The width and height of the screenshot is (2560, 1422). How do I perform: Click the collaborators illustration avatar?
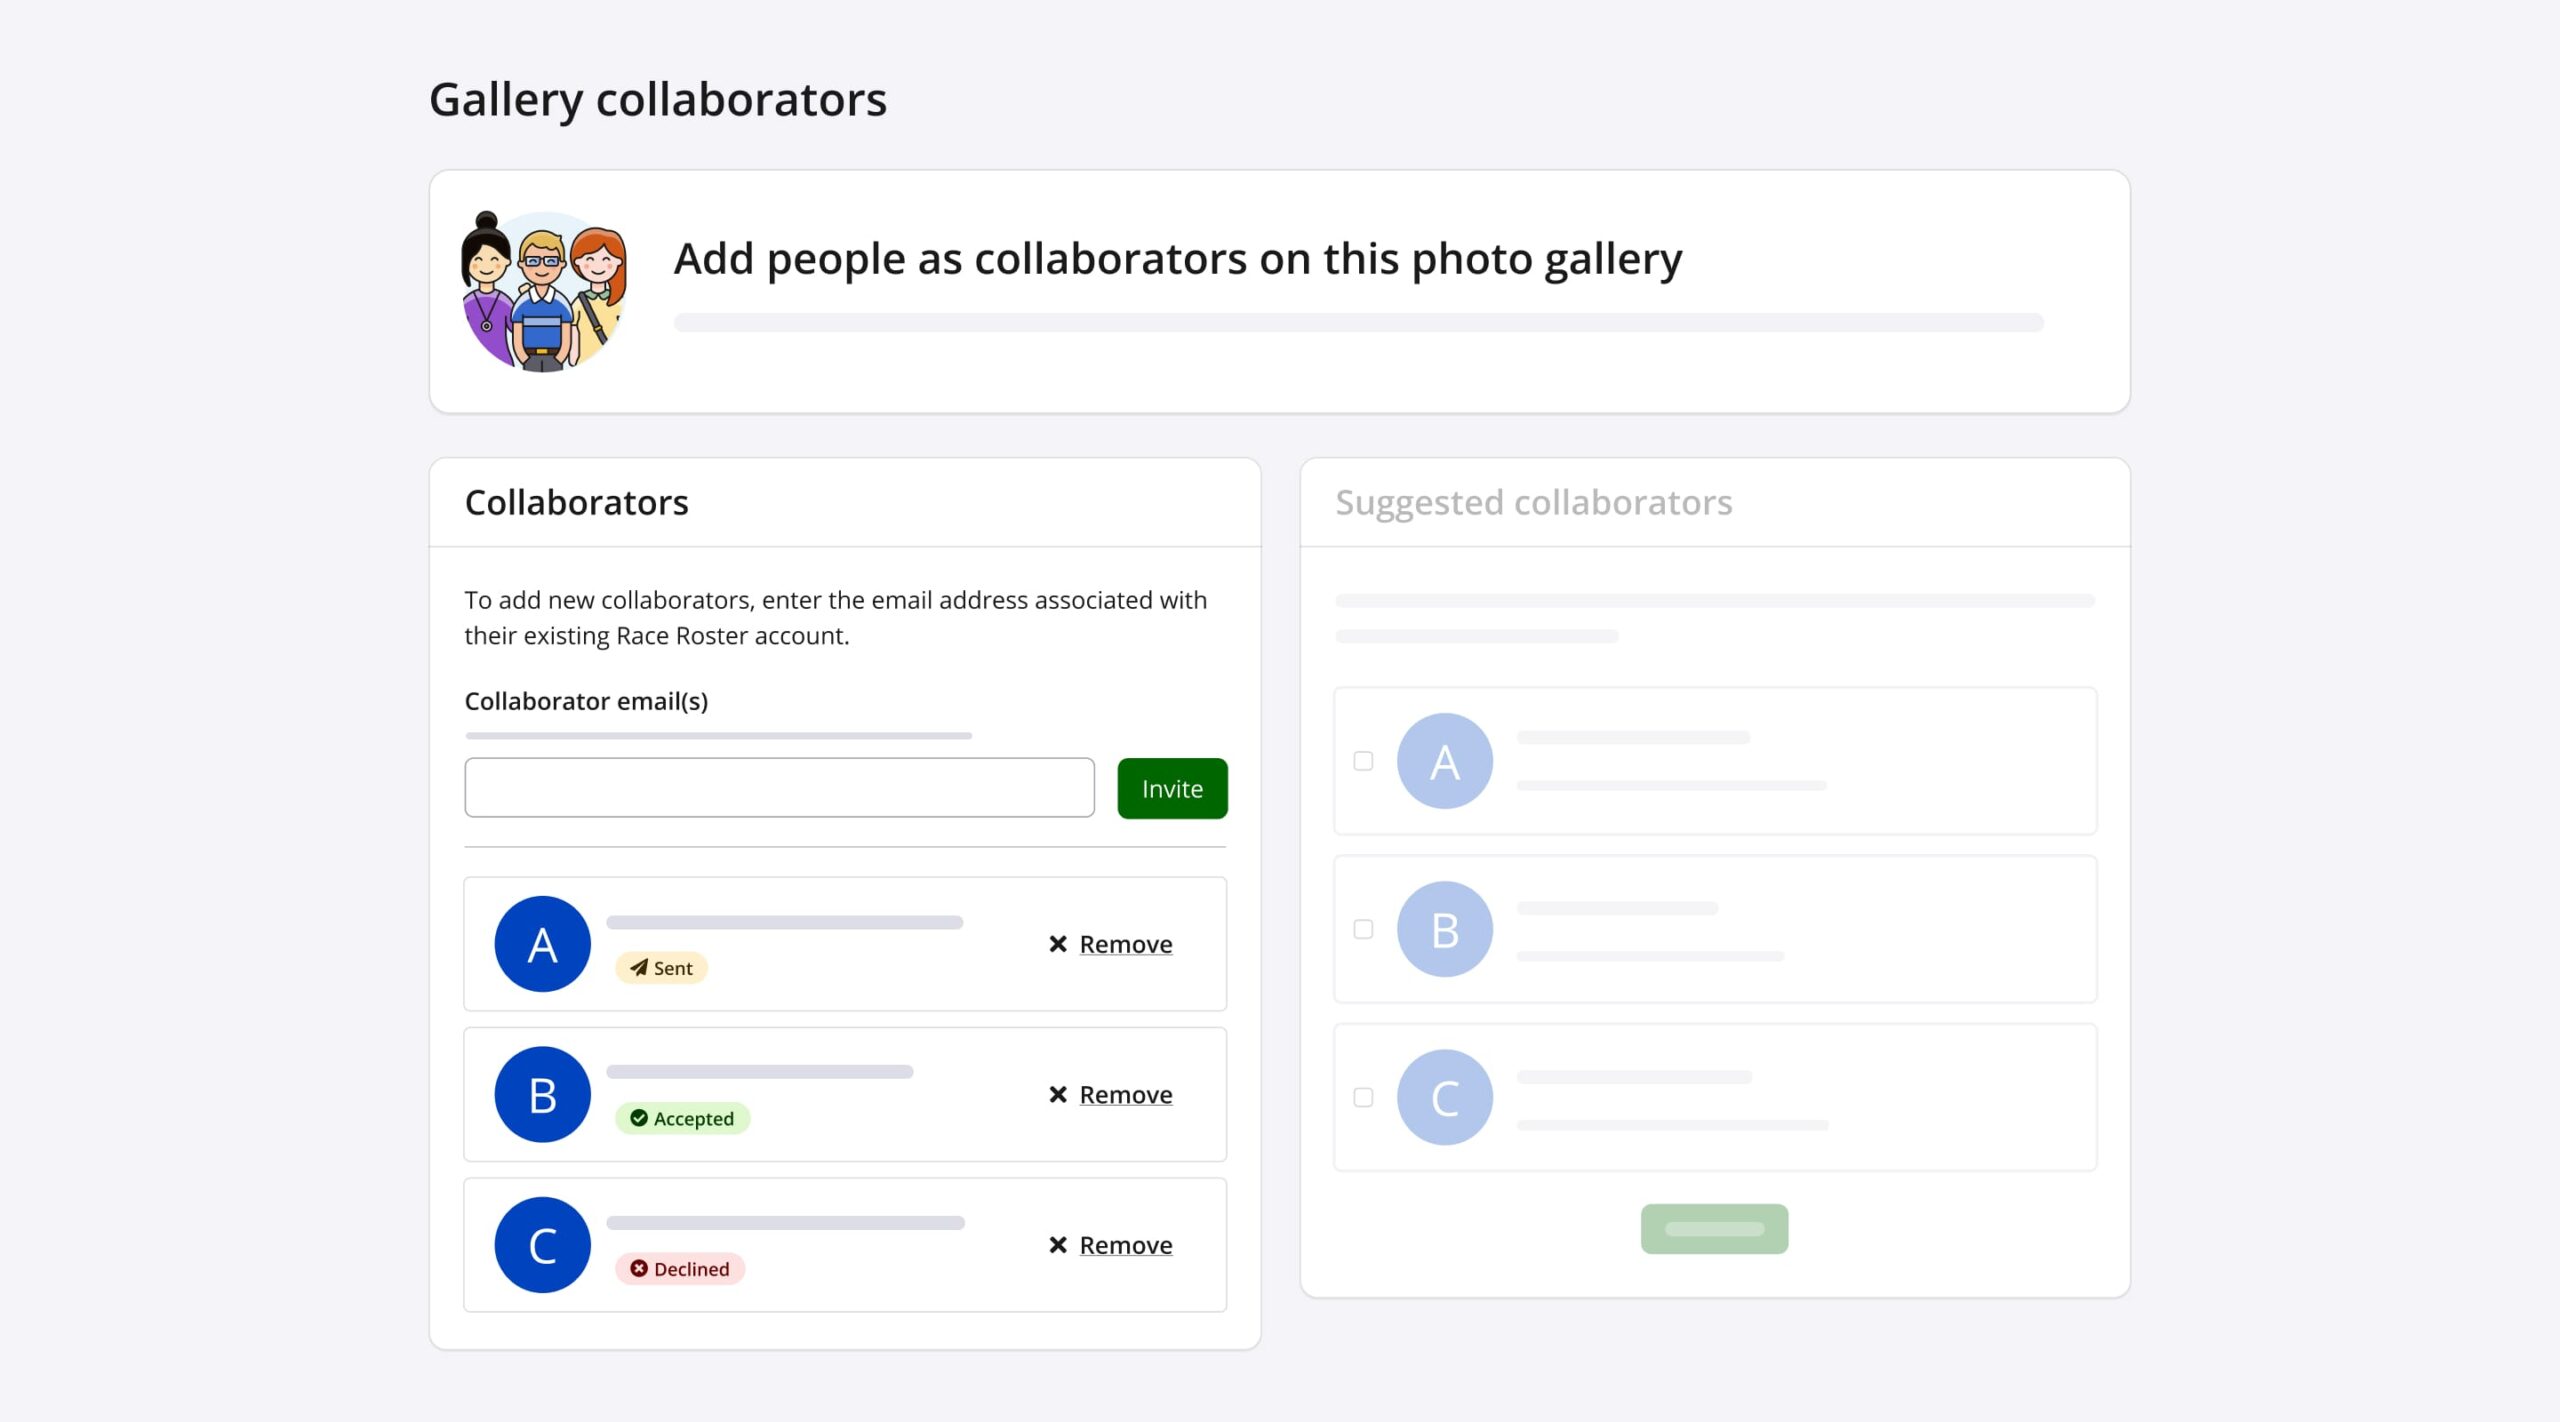click(x=543, y=291)
